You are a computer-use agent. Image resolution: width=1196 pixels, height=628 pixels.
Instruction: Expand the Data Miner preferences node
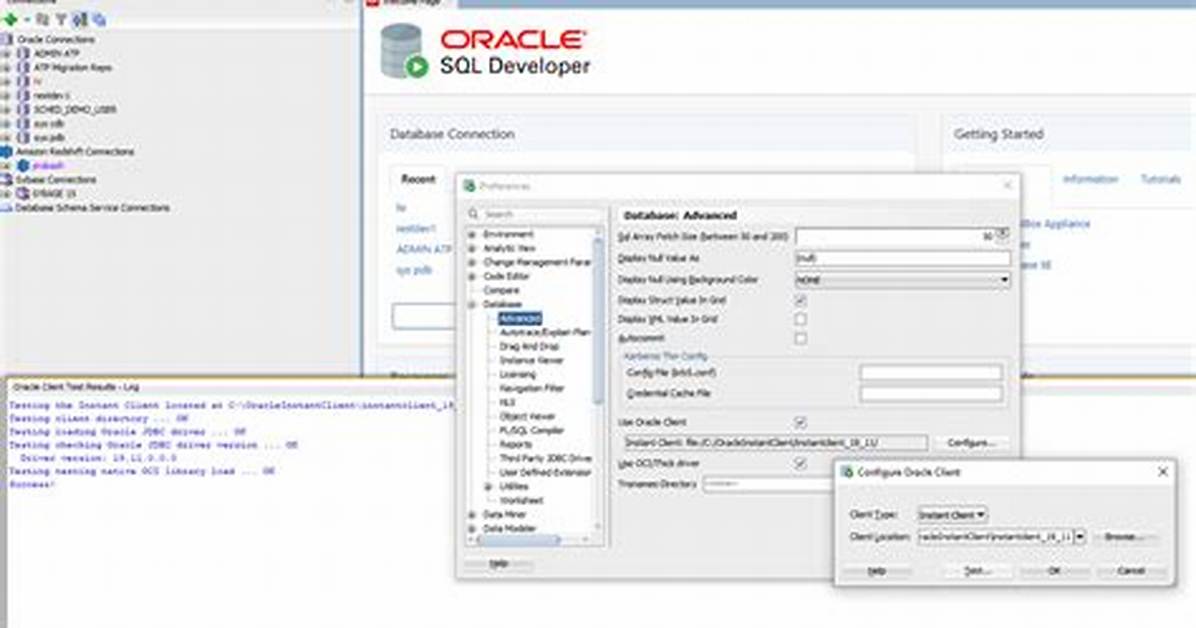pos(472,514)
